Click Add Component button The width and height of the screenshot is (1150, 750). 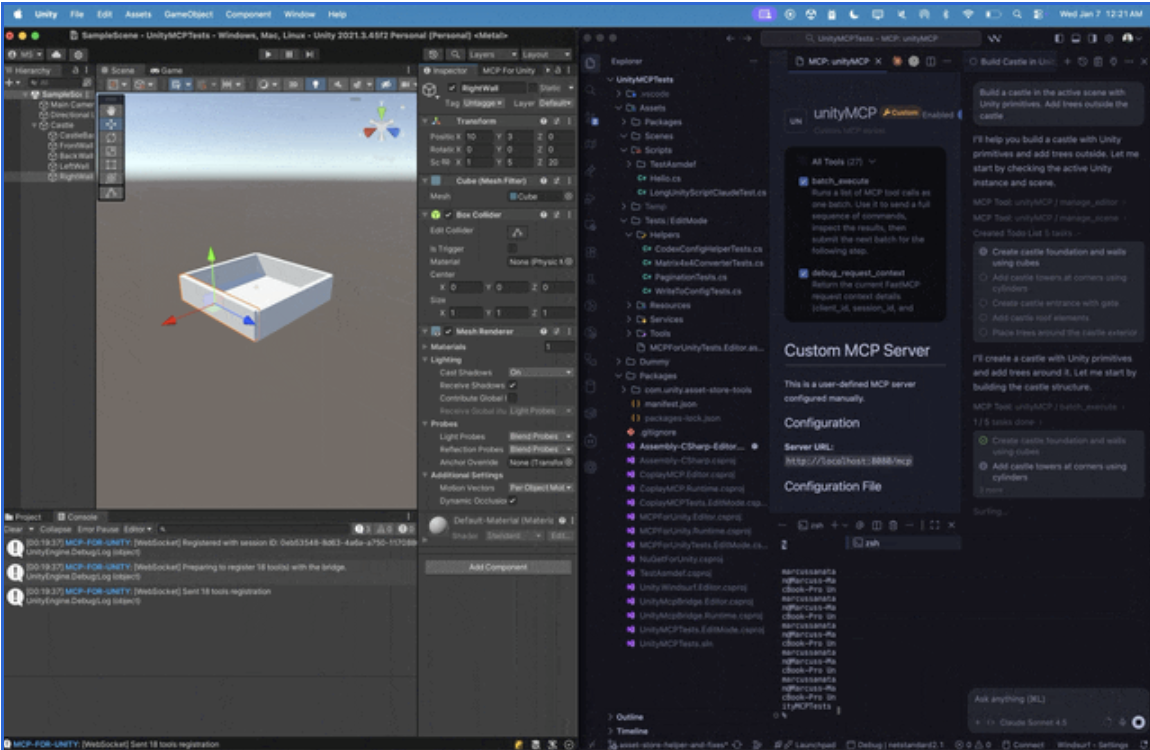(498, 567)
